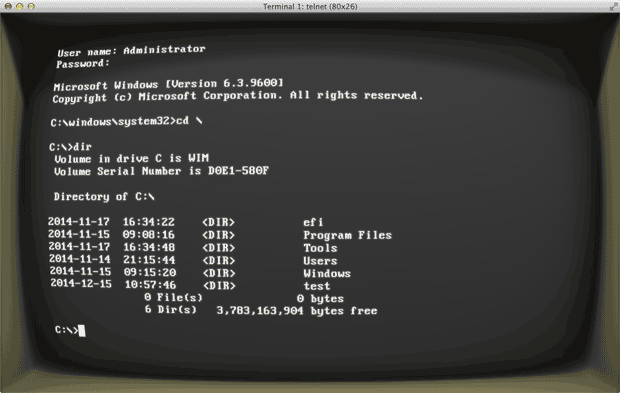This screenshot has height=393, width=620.
Task: Click 'Microsoft Windows [Version 6.3.9600]' line
Action: (168, 85)
